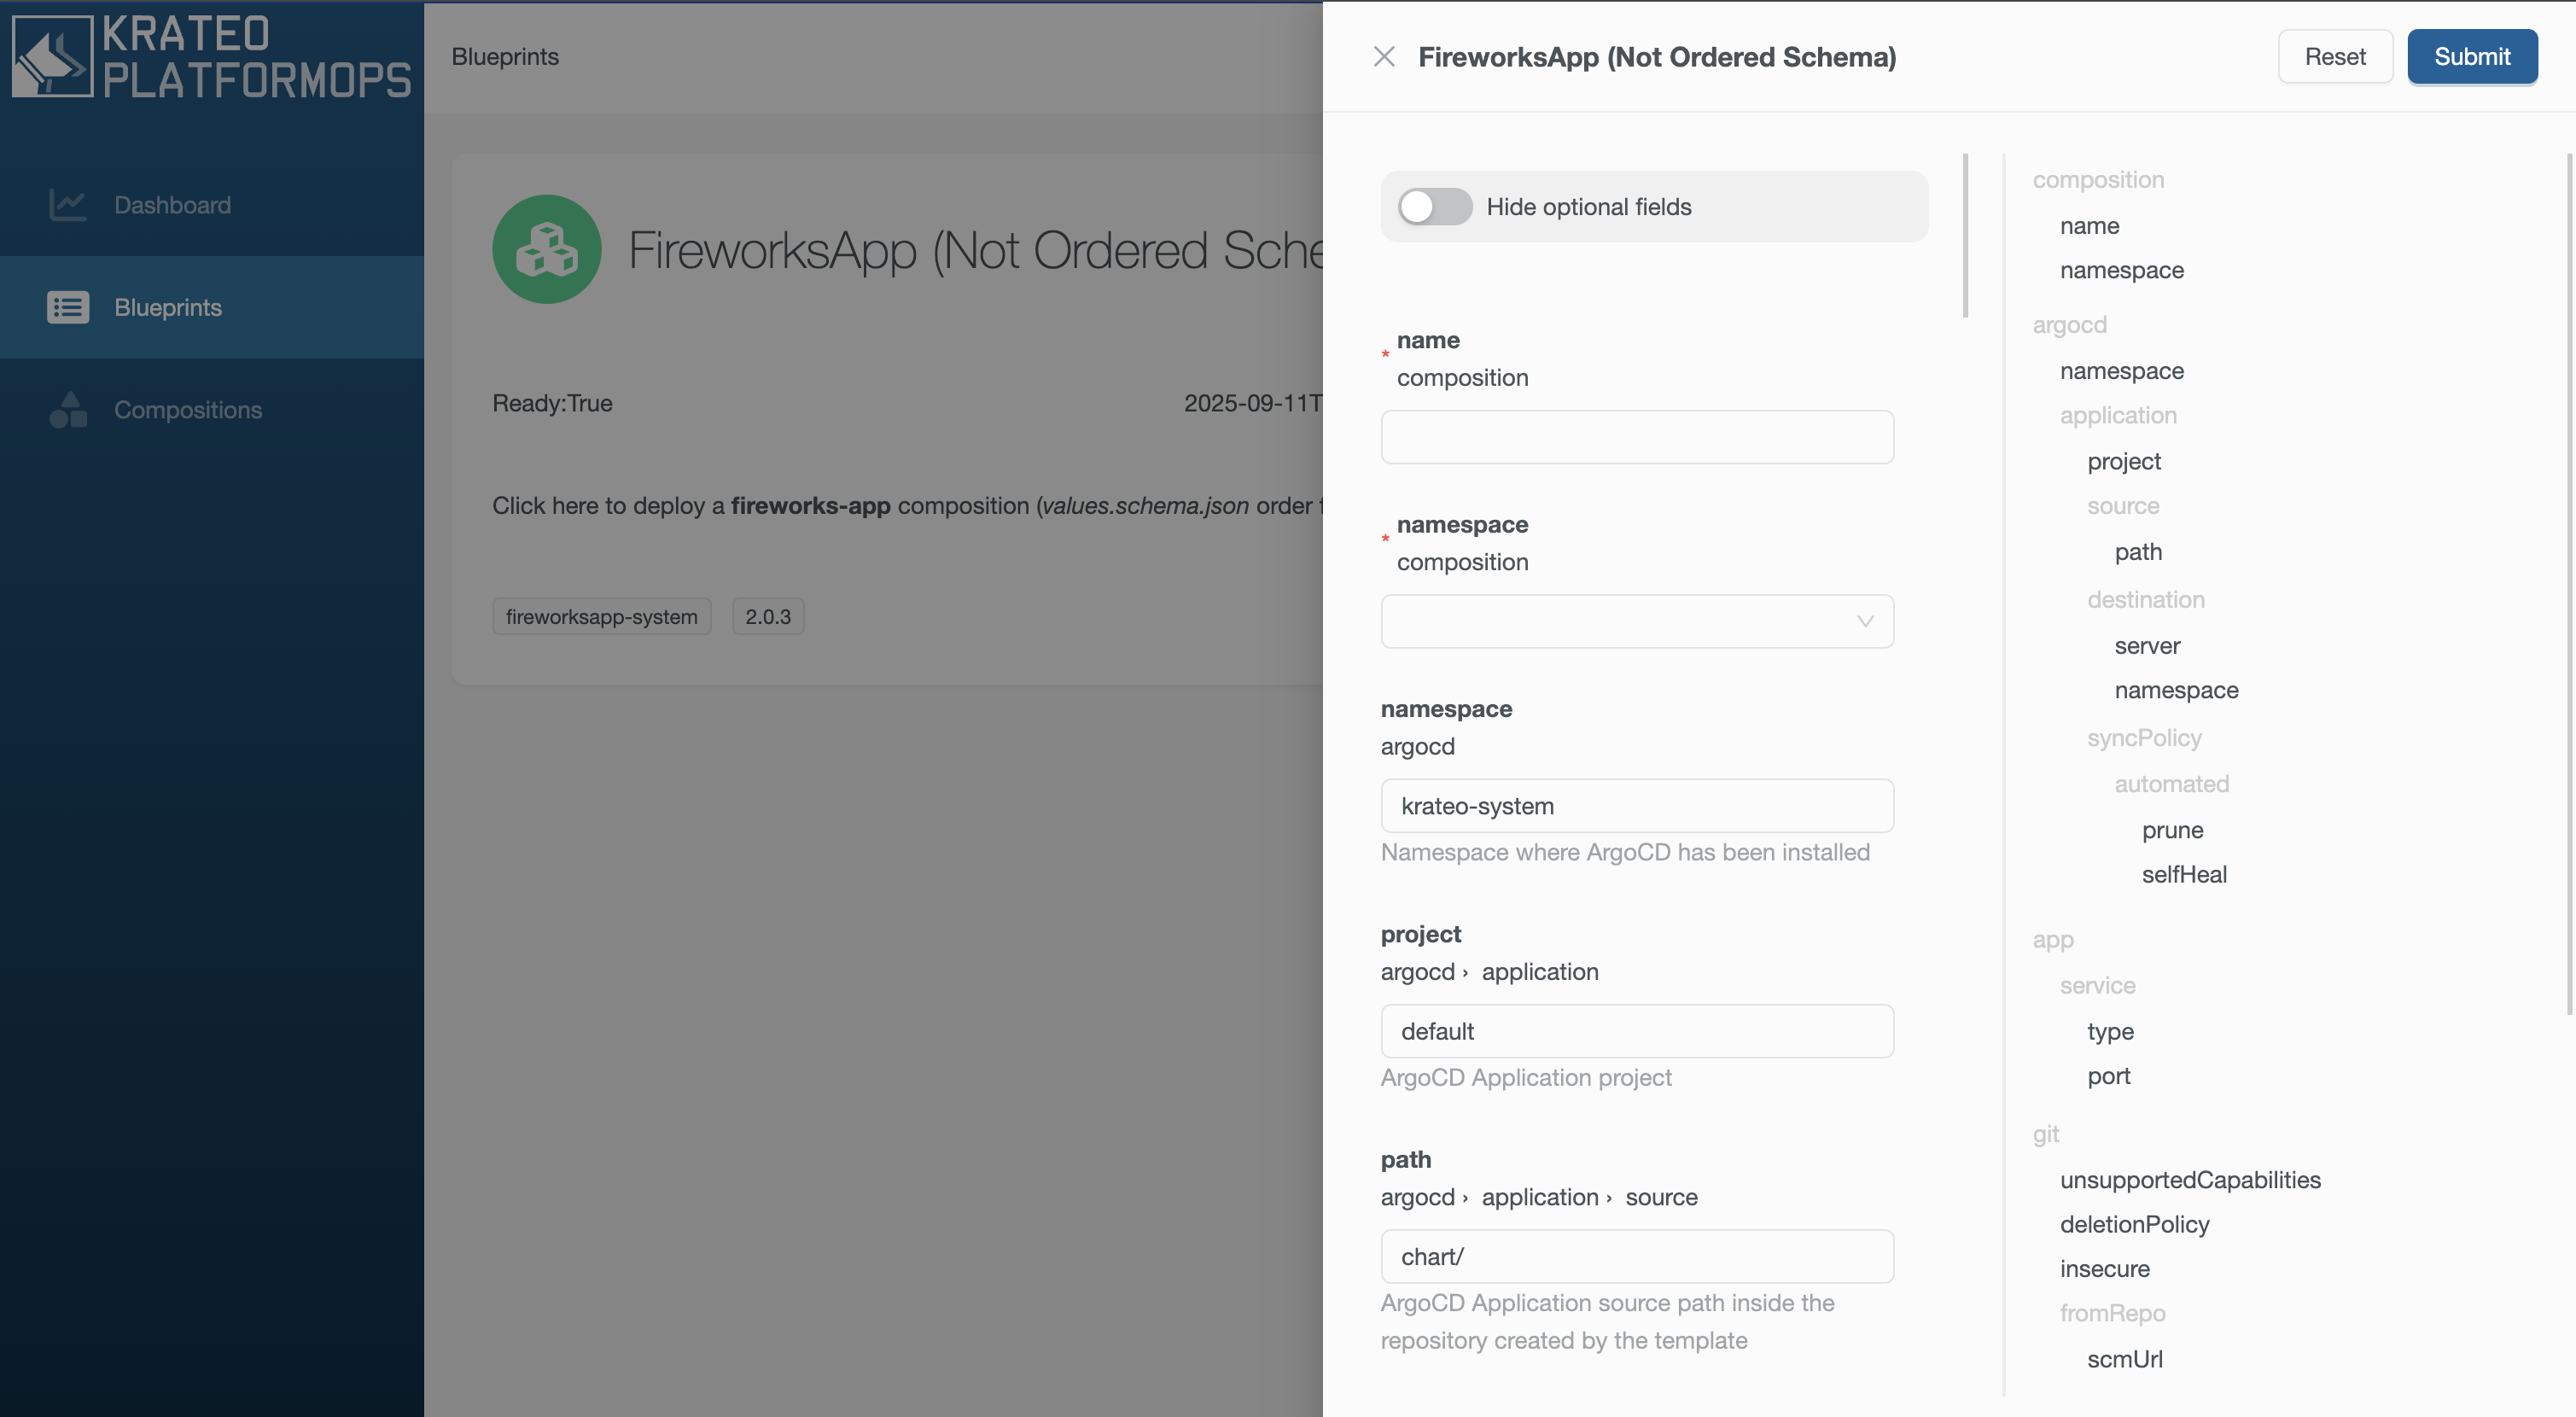
Task: Jump to selfHeal in the field outline
Action: click(x=2184, y=874)
